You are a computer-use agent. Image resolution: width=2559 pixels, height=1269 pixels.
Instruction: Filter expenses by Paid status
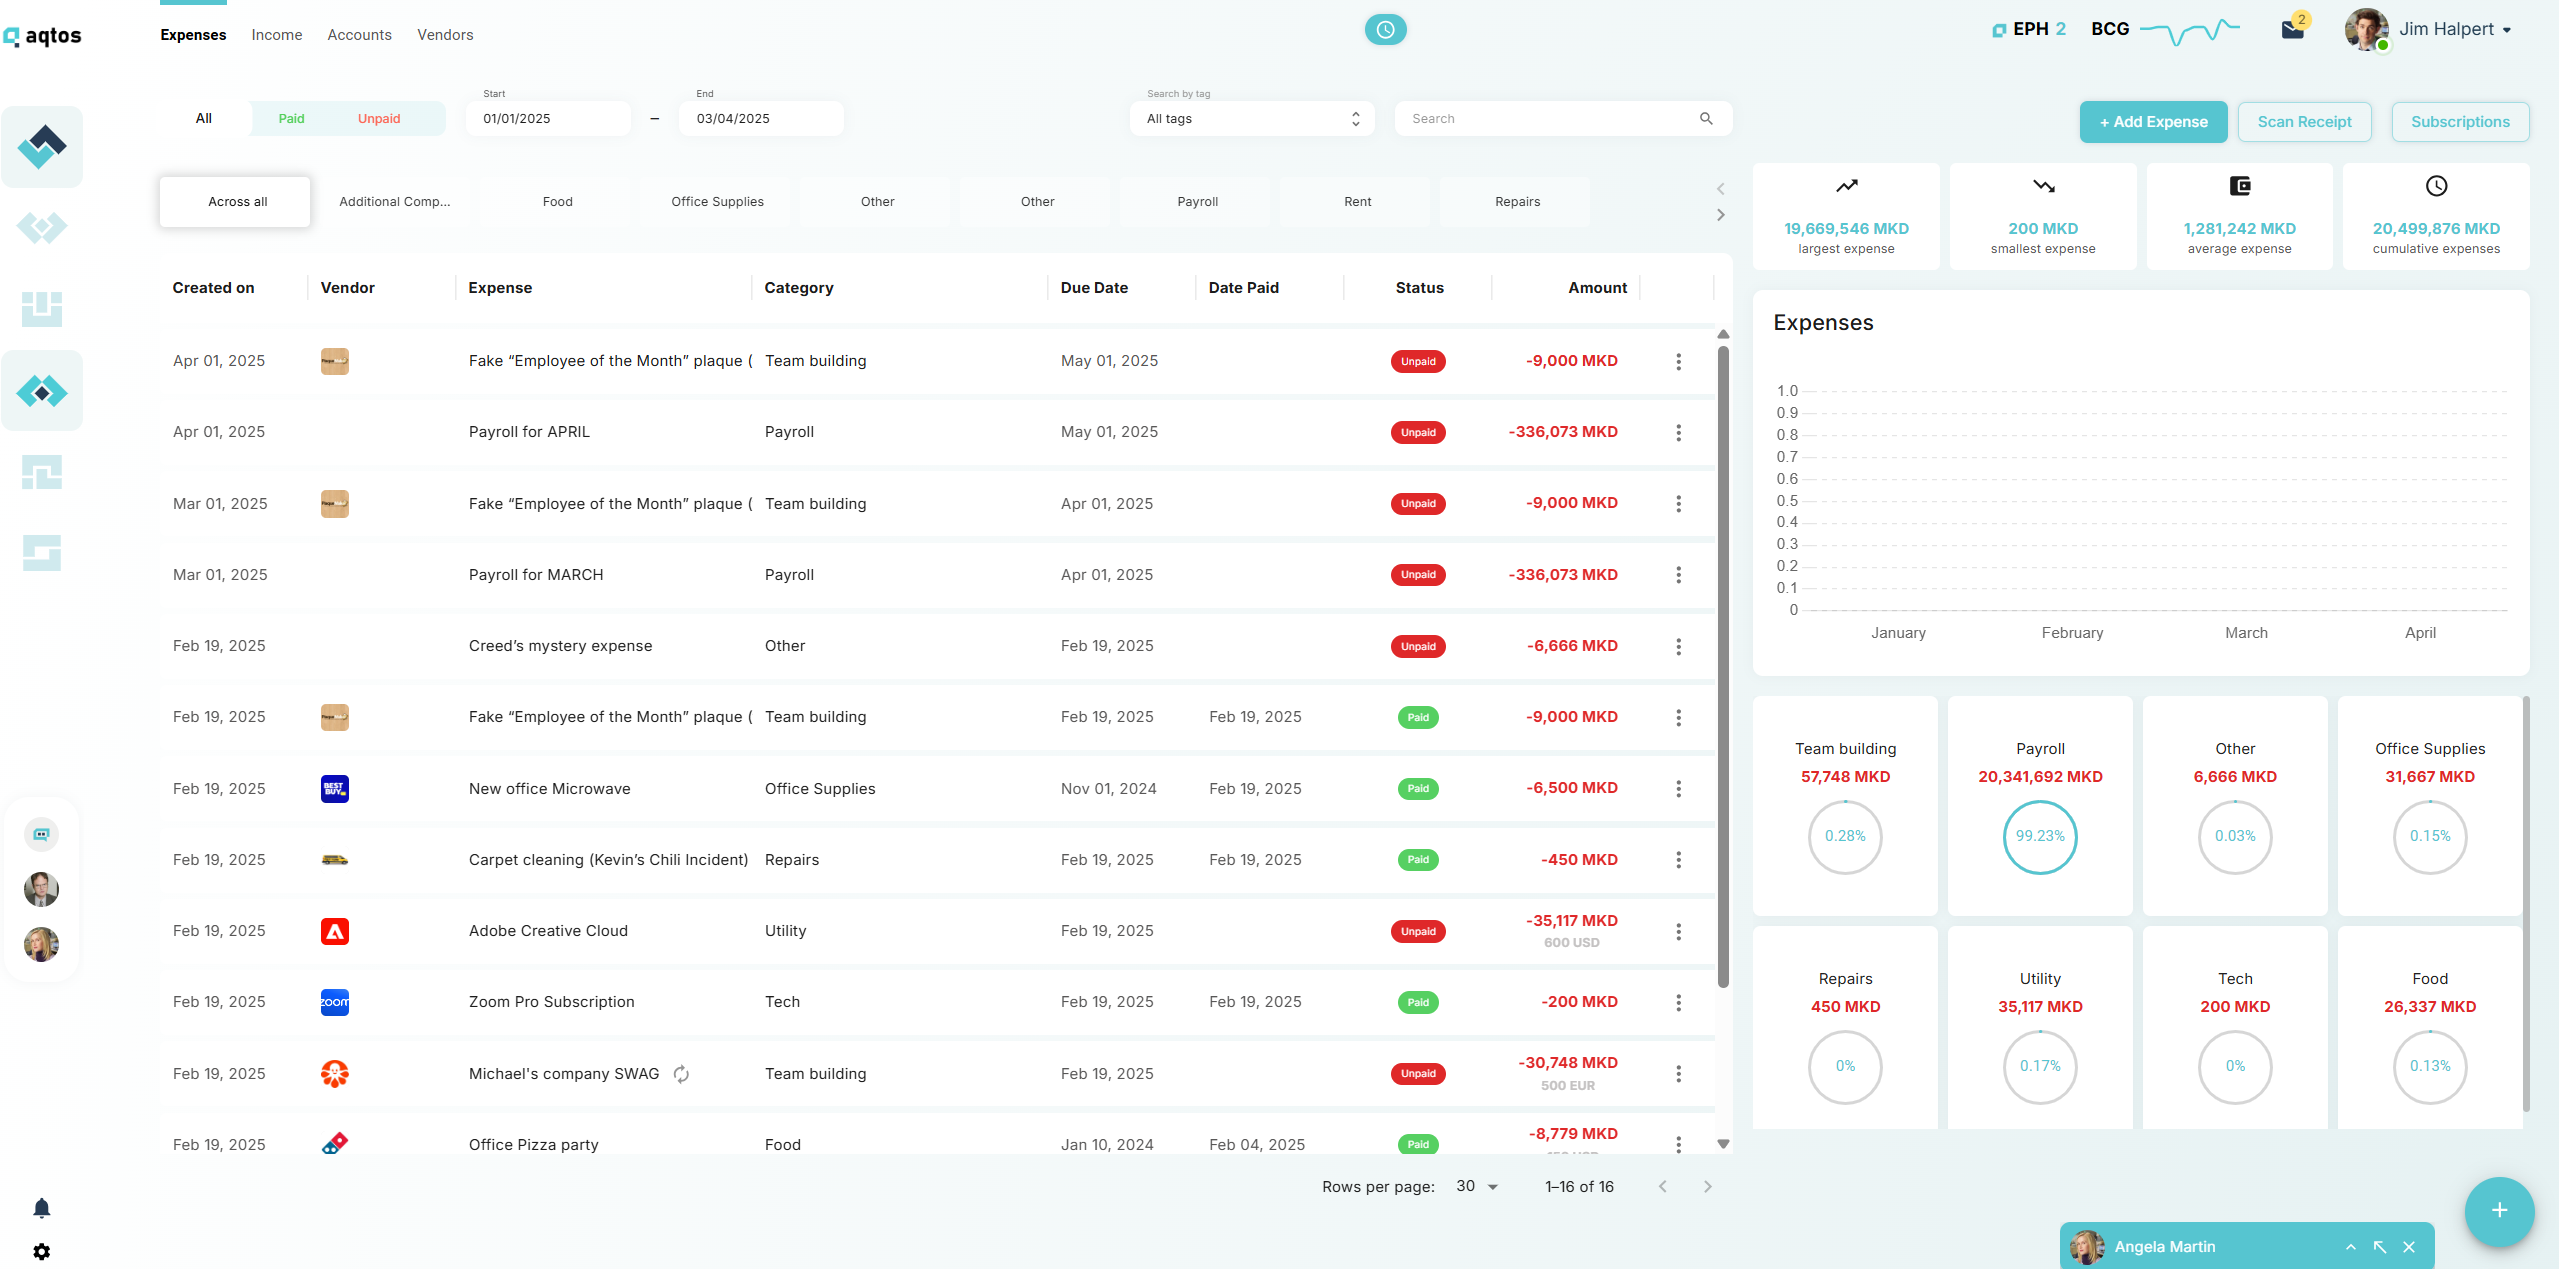click(291, 119)
